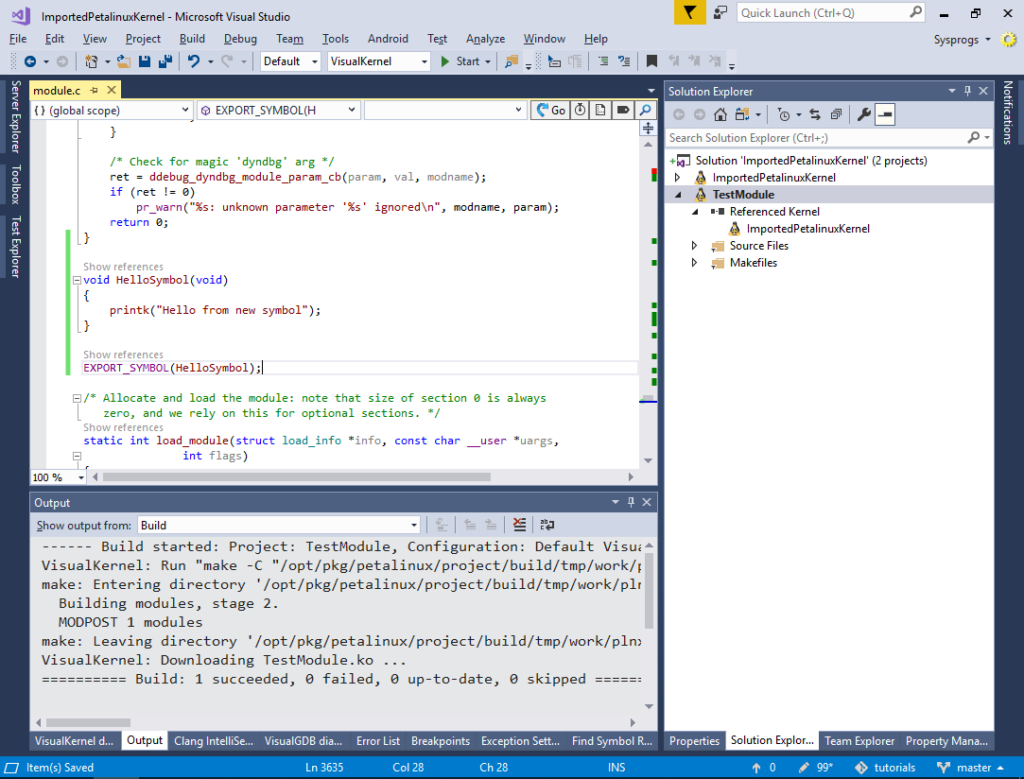Expand the Source Files folder
1024x779 pixels.
tap(694, 245)
